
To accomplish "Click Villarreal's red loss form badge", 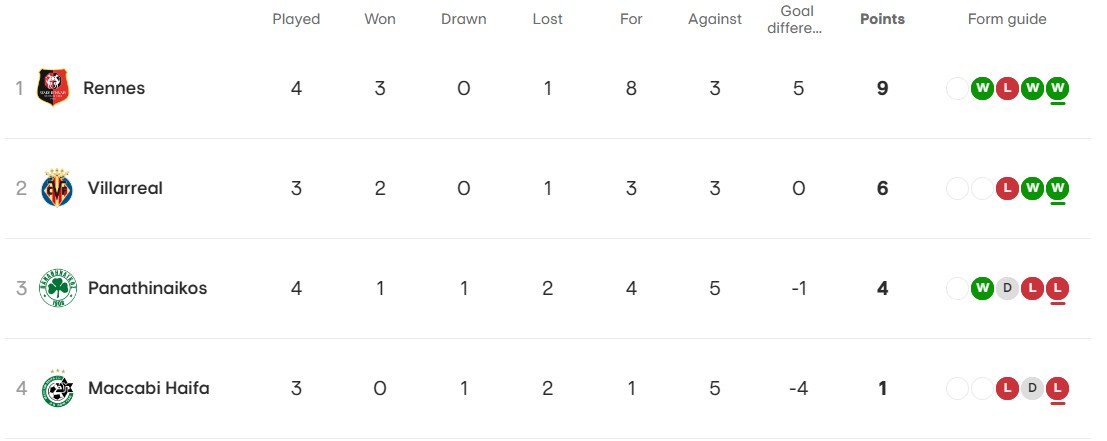I will pos(1008,188).
